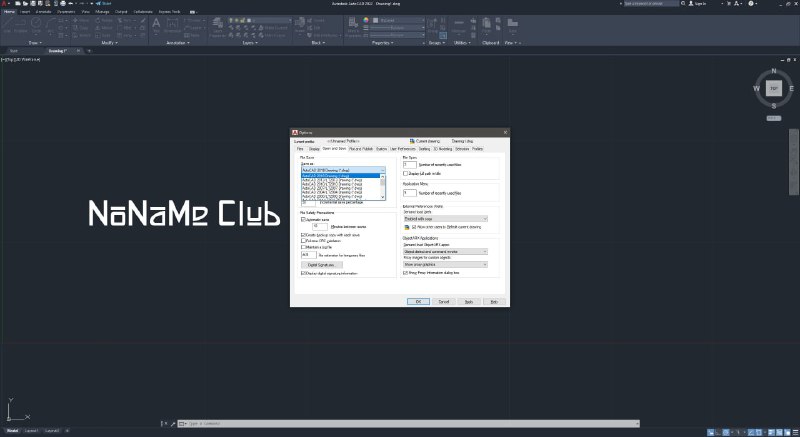Click the status bar customization icon
Image resolution: width=800 pixels, height=437 pixels.
pyautogui.click(x=796, y=432)
